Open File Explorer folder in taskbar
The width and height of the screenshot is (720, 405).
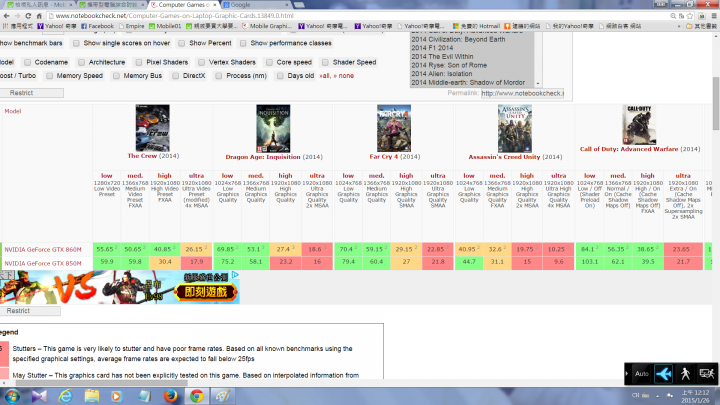point(91,396)
